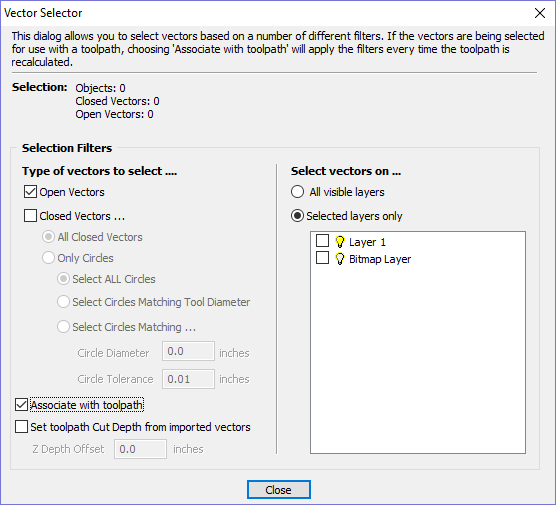Uncheck the Open Vectors checkbox
Image resolution: width=556 pixels, height=505 pixels.
point(30,192)
